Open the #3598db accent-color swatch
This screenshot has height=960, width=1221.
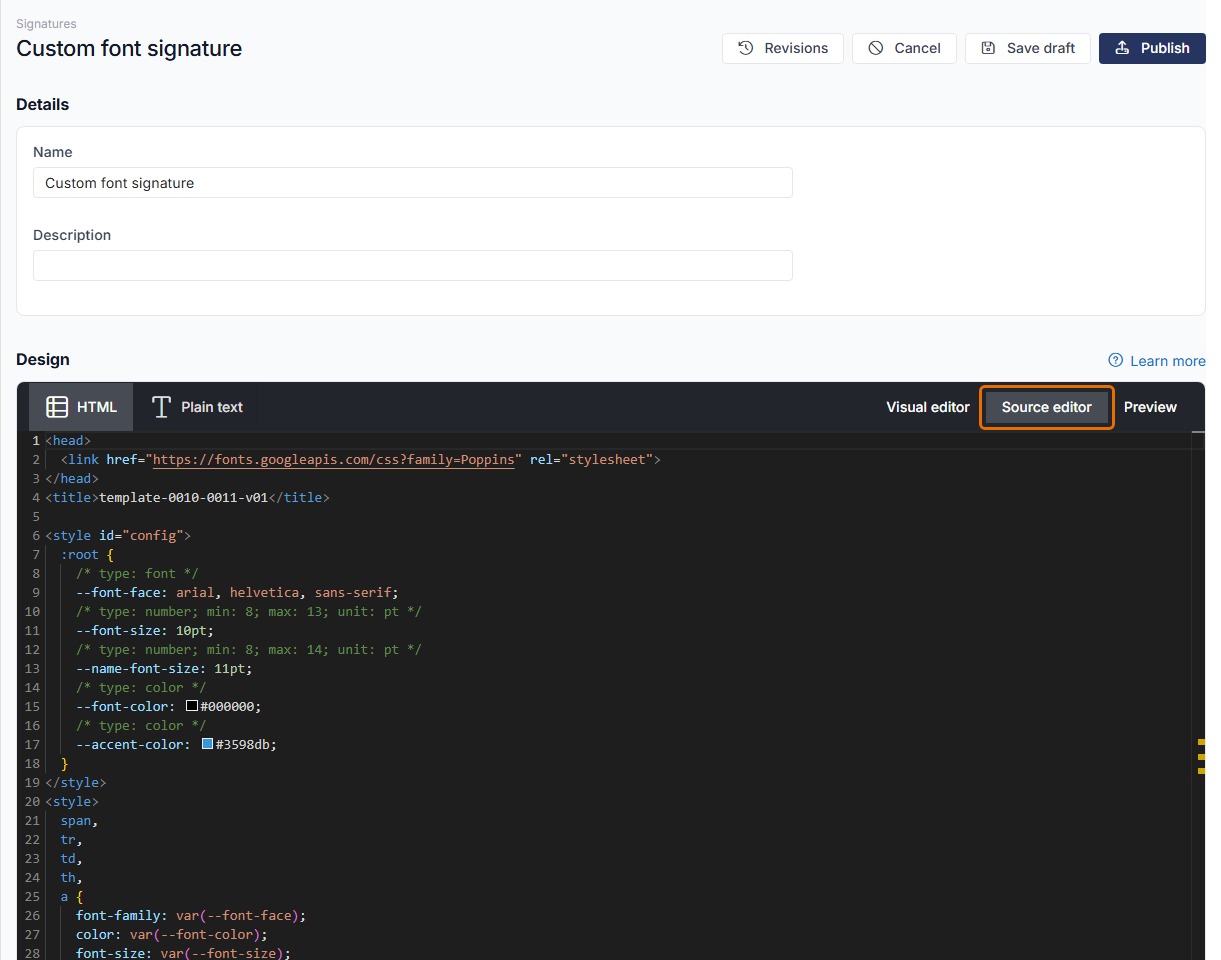208,744
